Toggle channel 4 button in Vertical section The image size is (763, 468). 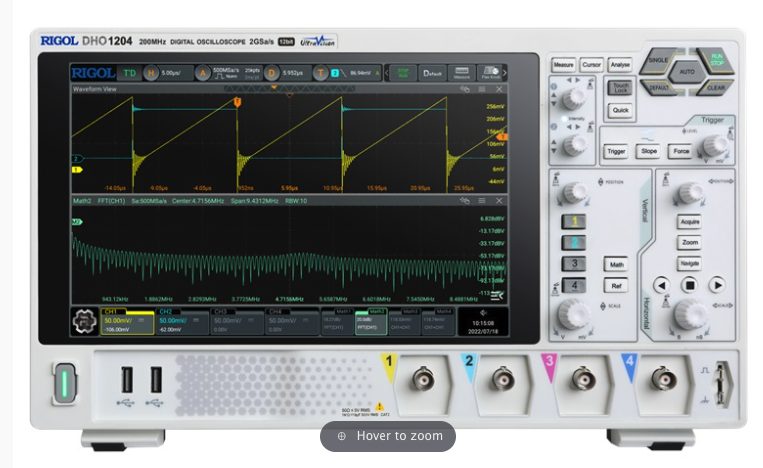point(574,285)
